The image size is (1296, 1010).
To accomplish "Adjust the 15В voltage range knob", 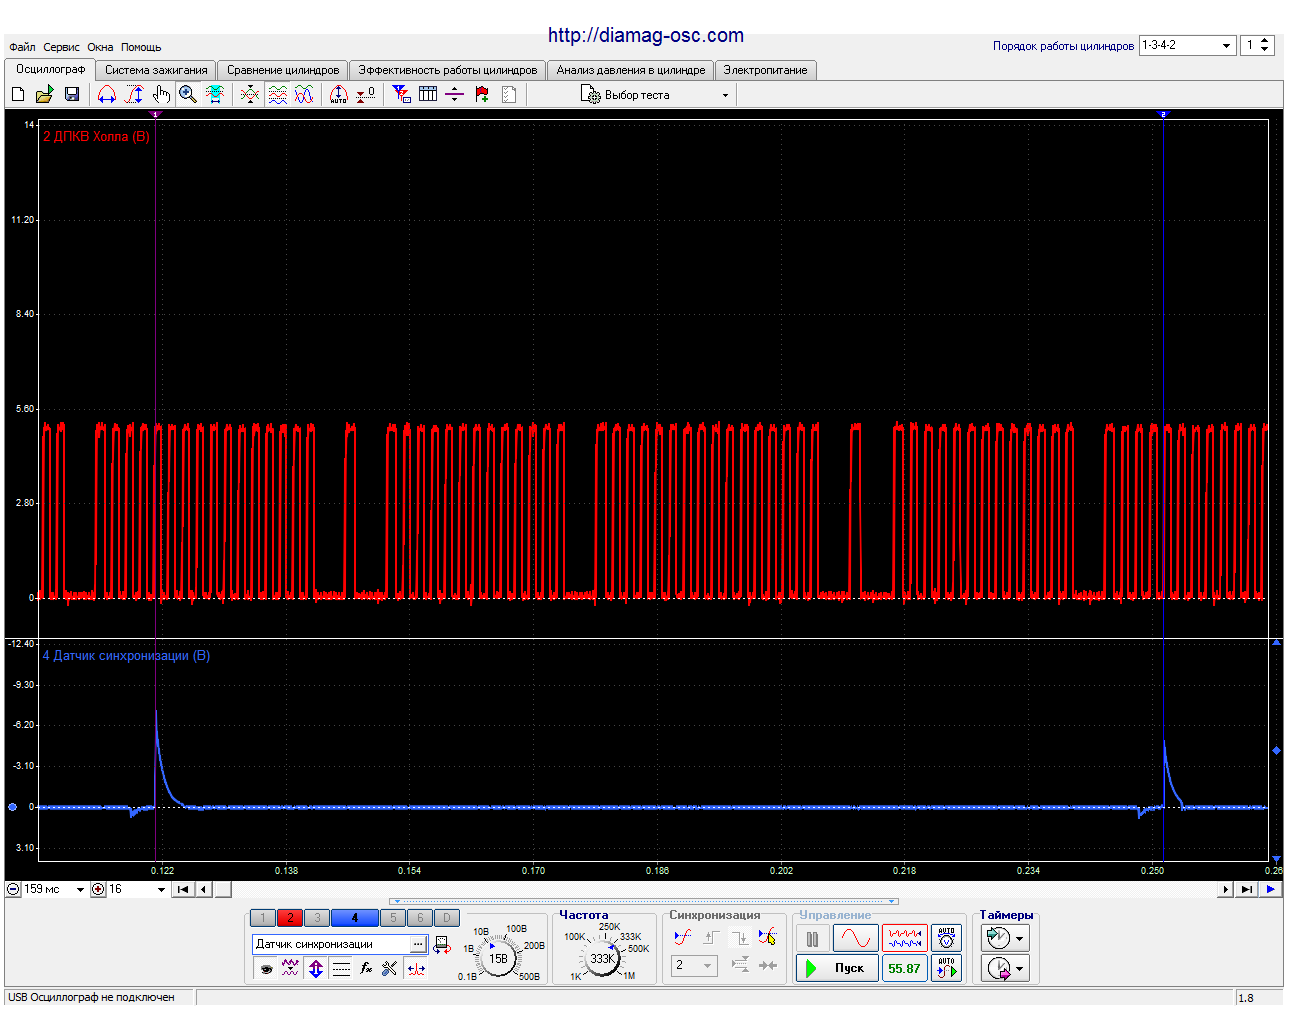I will (498, 959).
